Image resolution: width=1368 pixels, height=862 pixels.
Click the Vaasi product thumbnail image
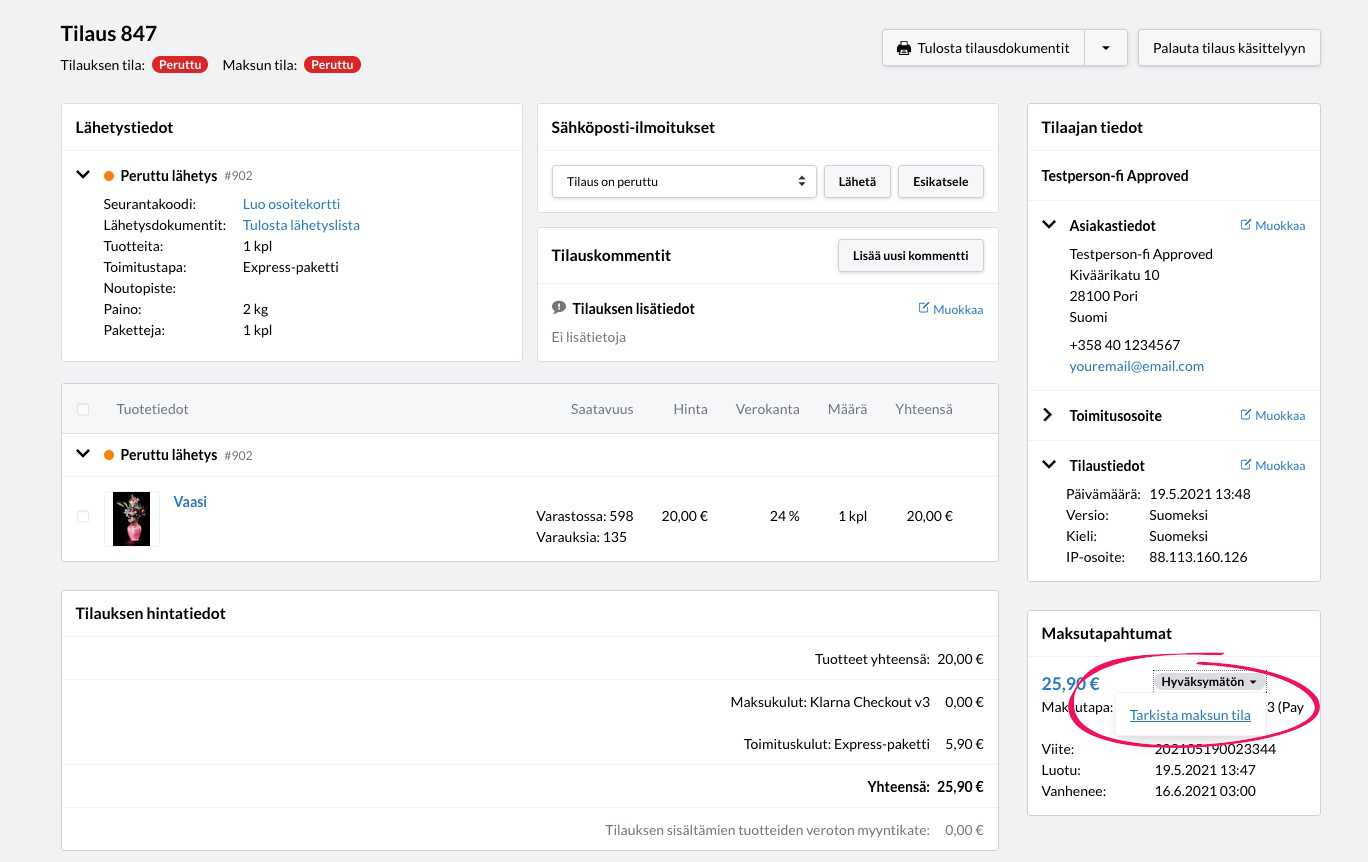click(132, 519)
